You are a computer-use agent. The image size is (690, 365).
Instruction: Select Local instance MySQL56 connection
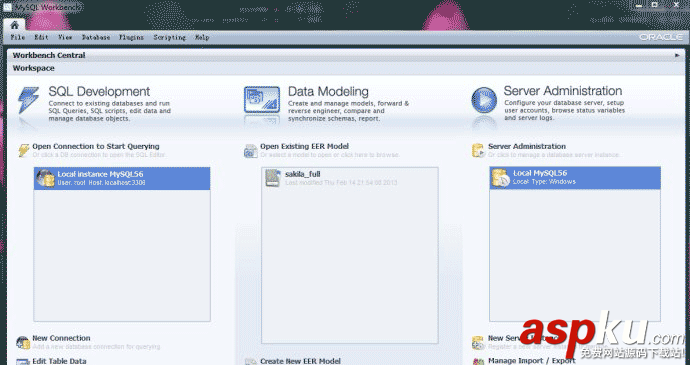122,178
